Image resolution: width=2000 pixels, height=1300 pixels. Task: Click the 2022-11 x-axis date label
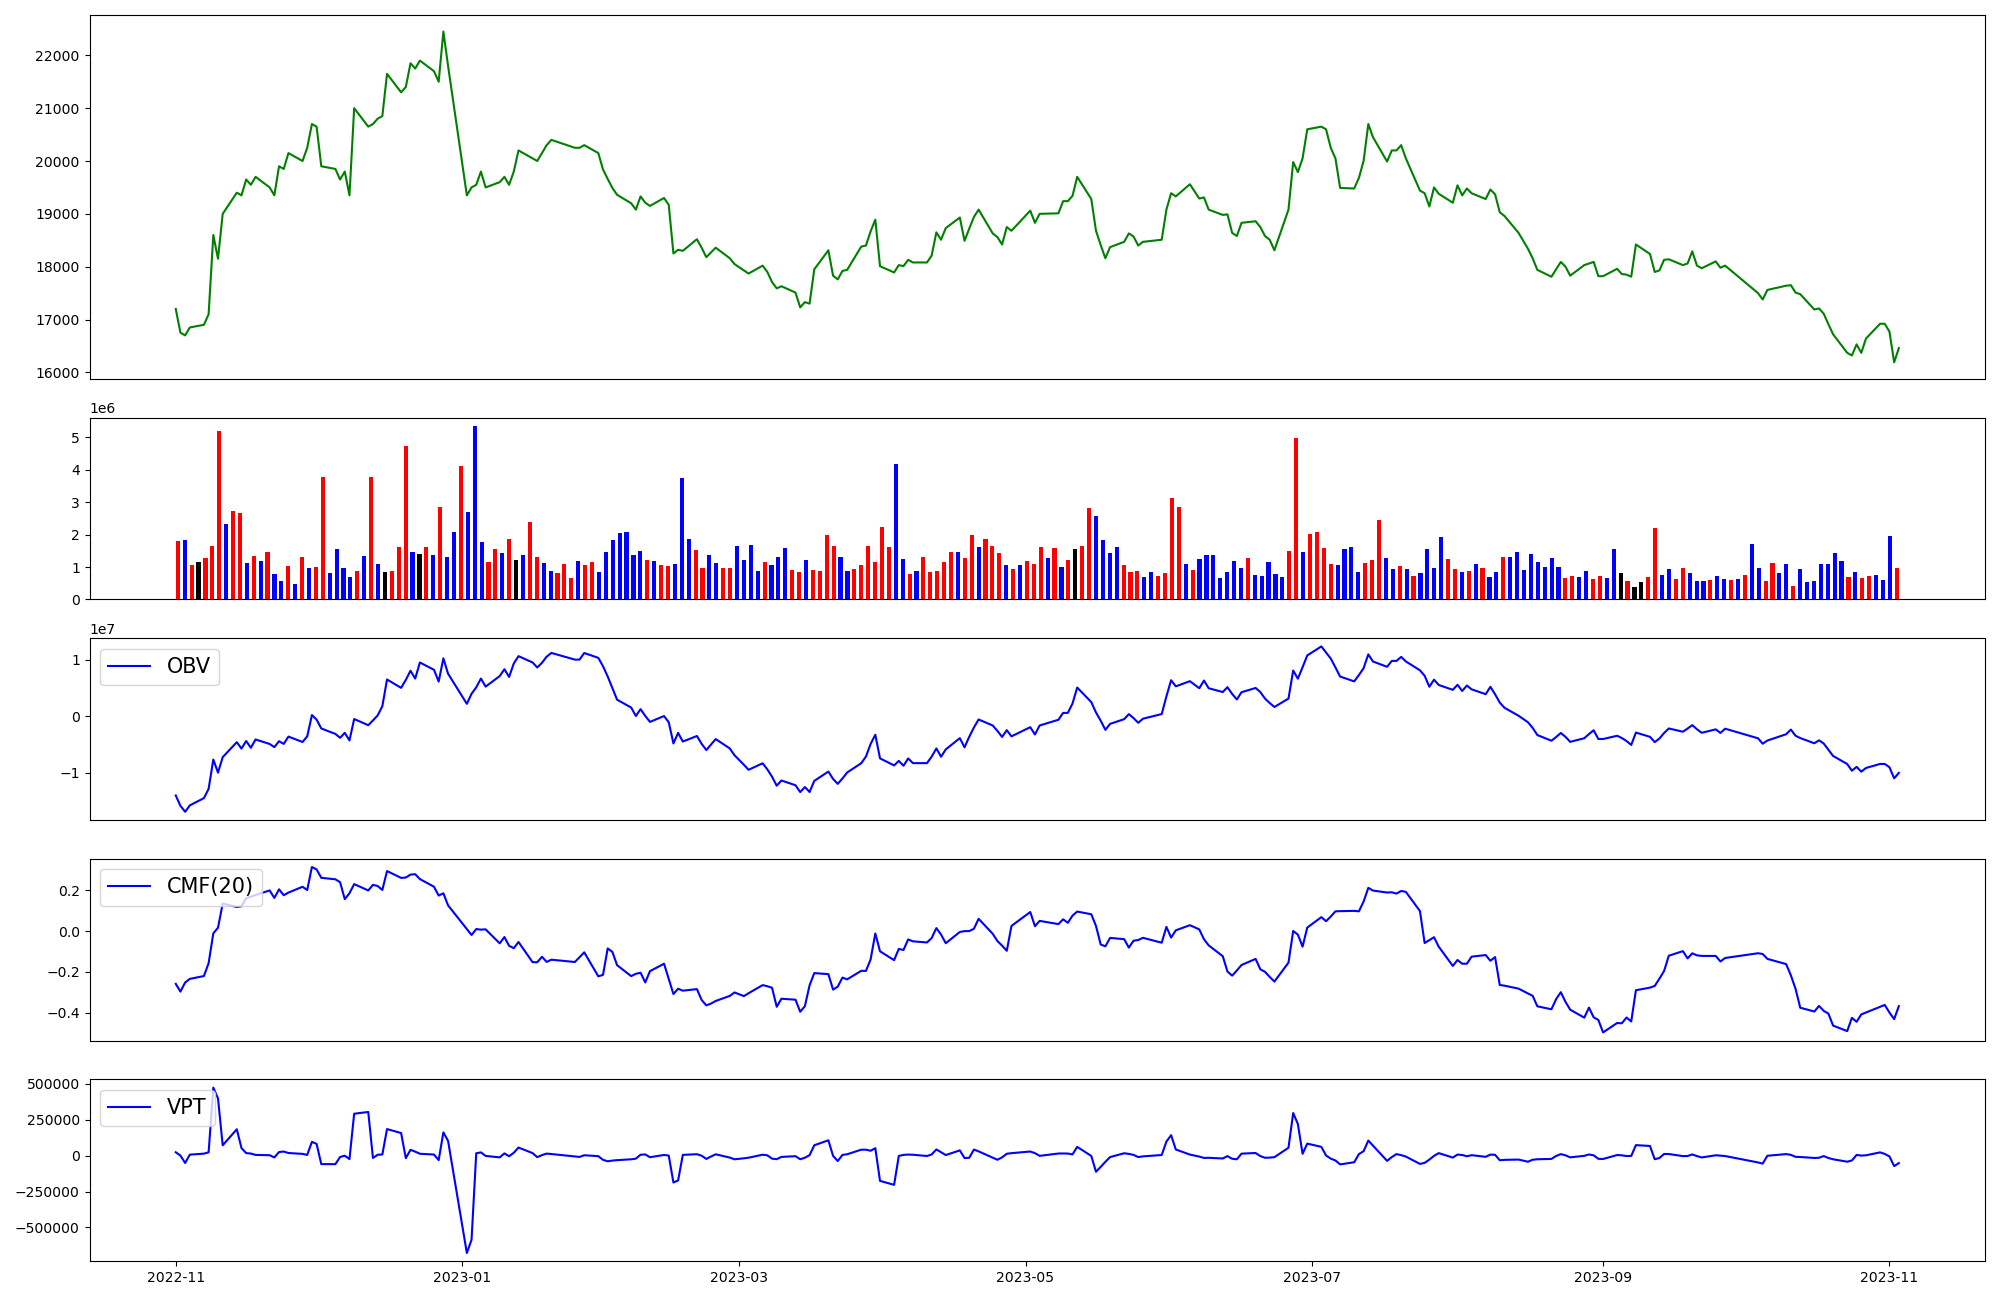[x=176, y=1277]
